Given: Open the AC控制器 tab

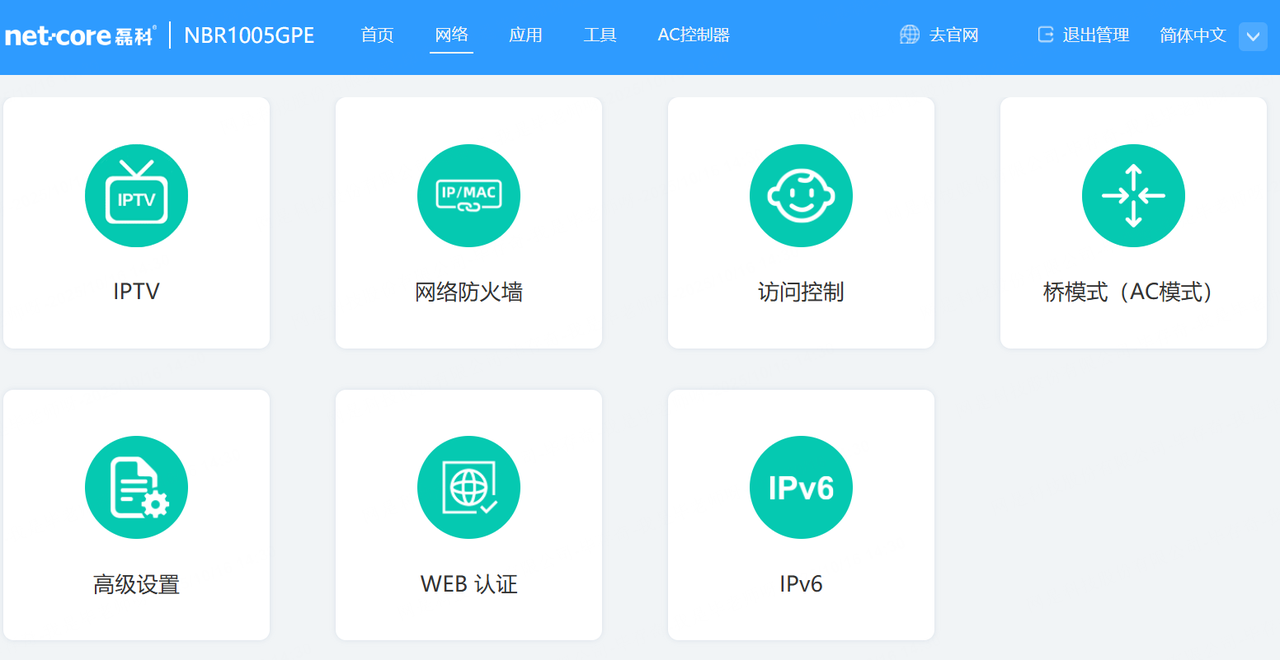Looking at the screenshot, I should coord(694,35).
